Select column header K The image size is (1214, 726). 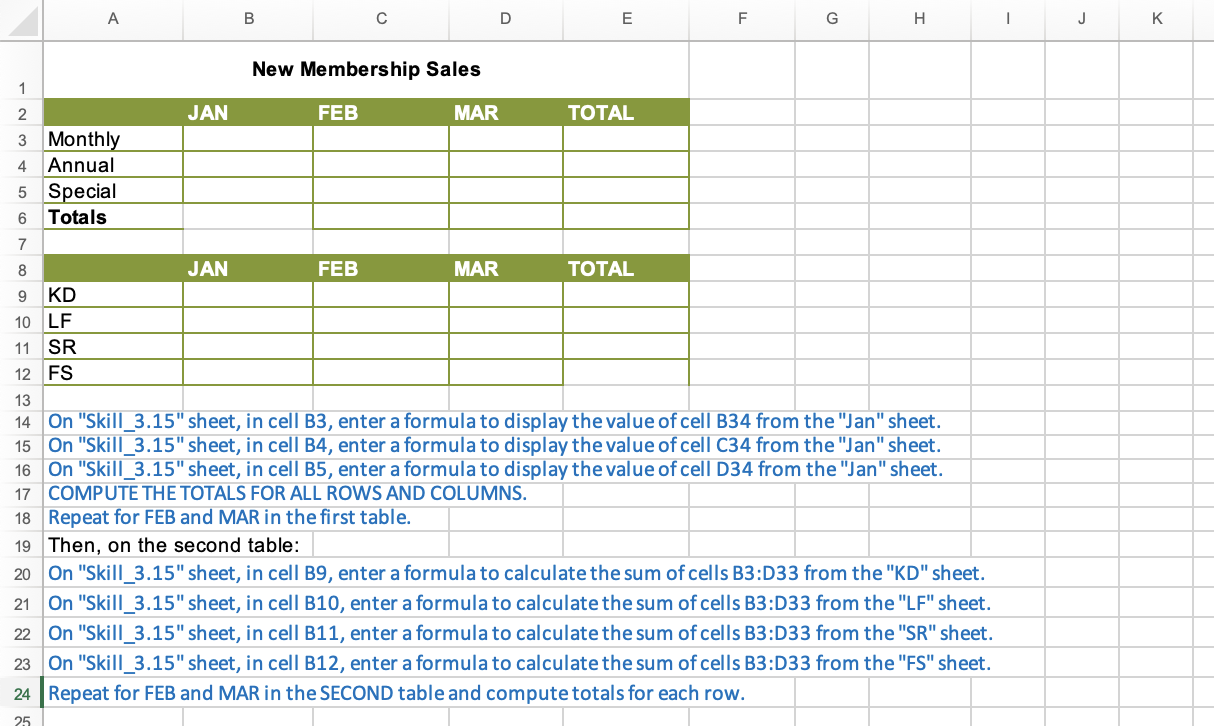(x=1156, y=18)
